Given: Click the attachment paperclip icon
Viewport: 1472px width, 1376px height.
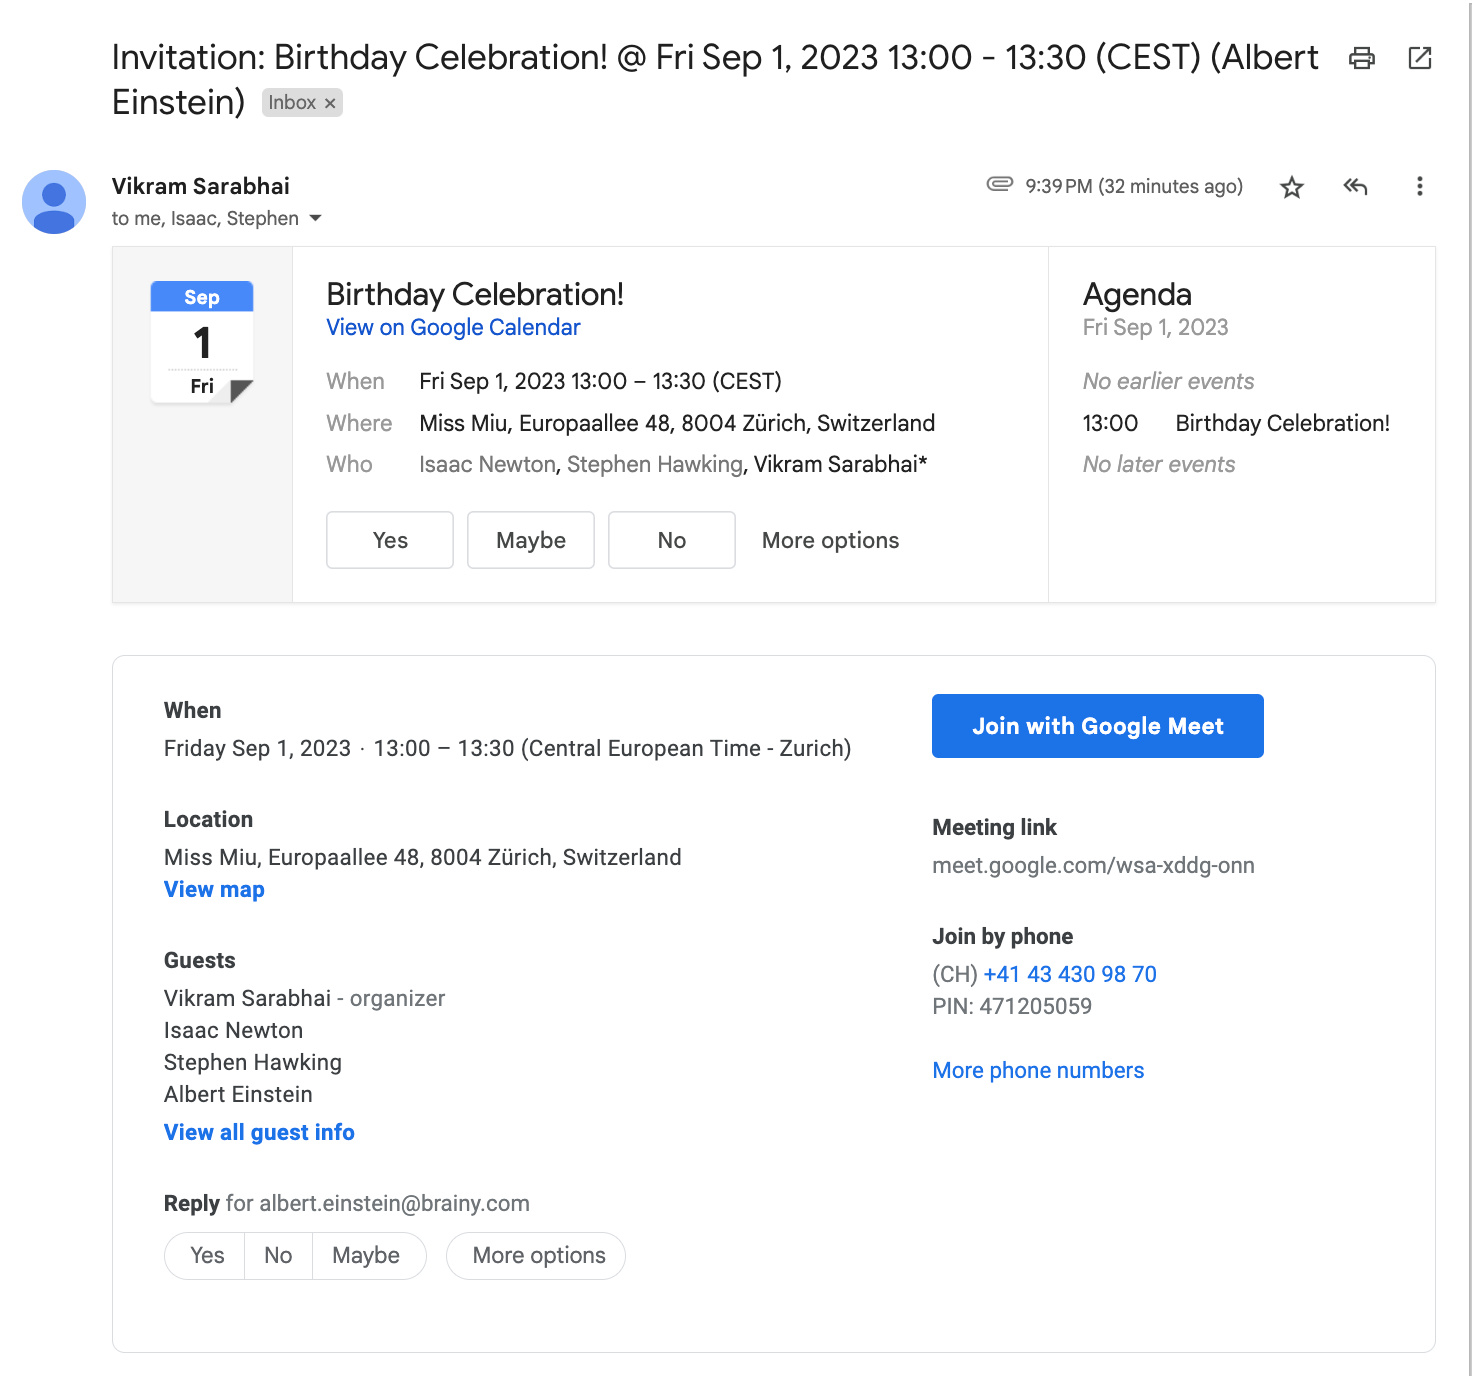Looking at the screenshot, I should tap(999, 184).
